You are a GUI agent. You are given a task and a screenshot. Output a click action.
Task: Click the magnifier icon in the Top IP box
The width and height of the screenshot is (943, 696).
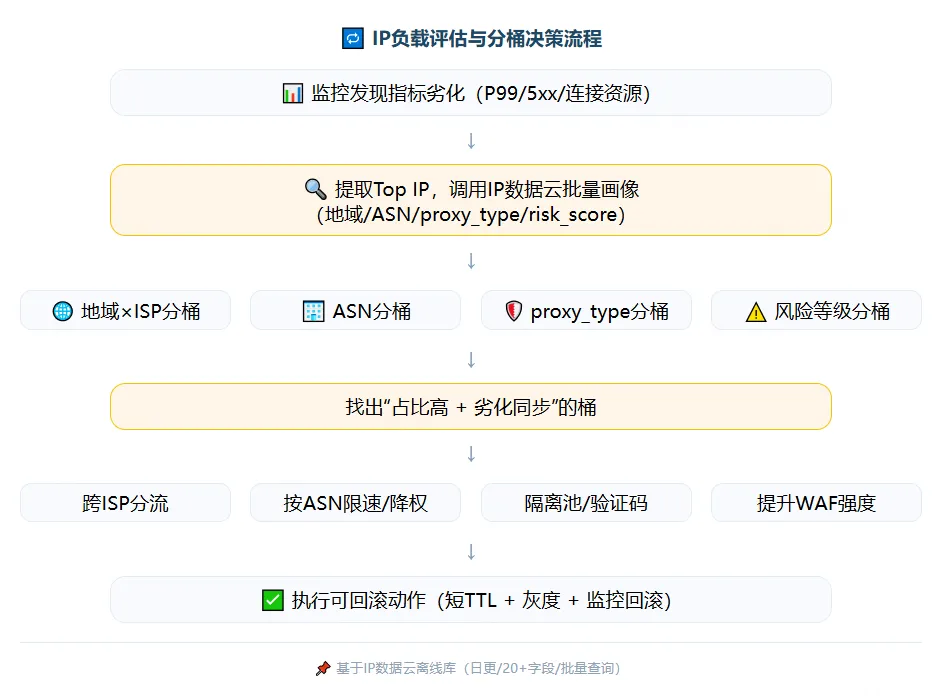(x=317, y=189)
